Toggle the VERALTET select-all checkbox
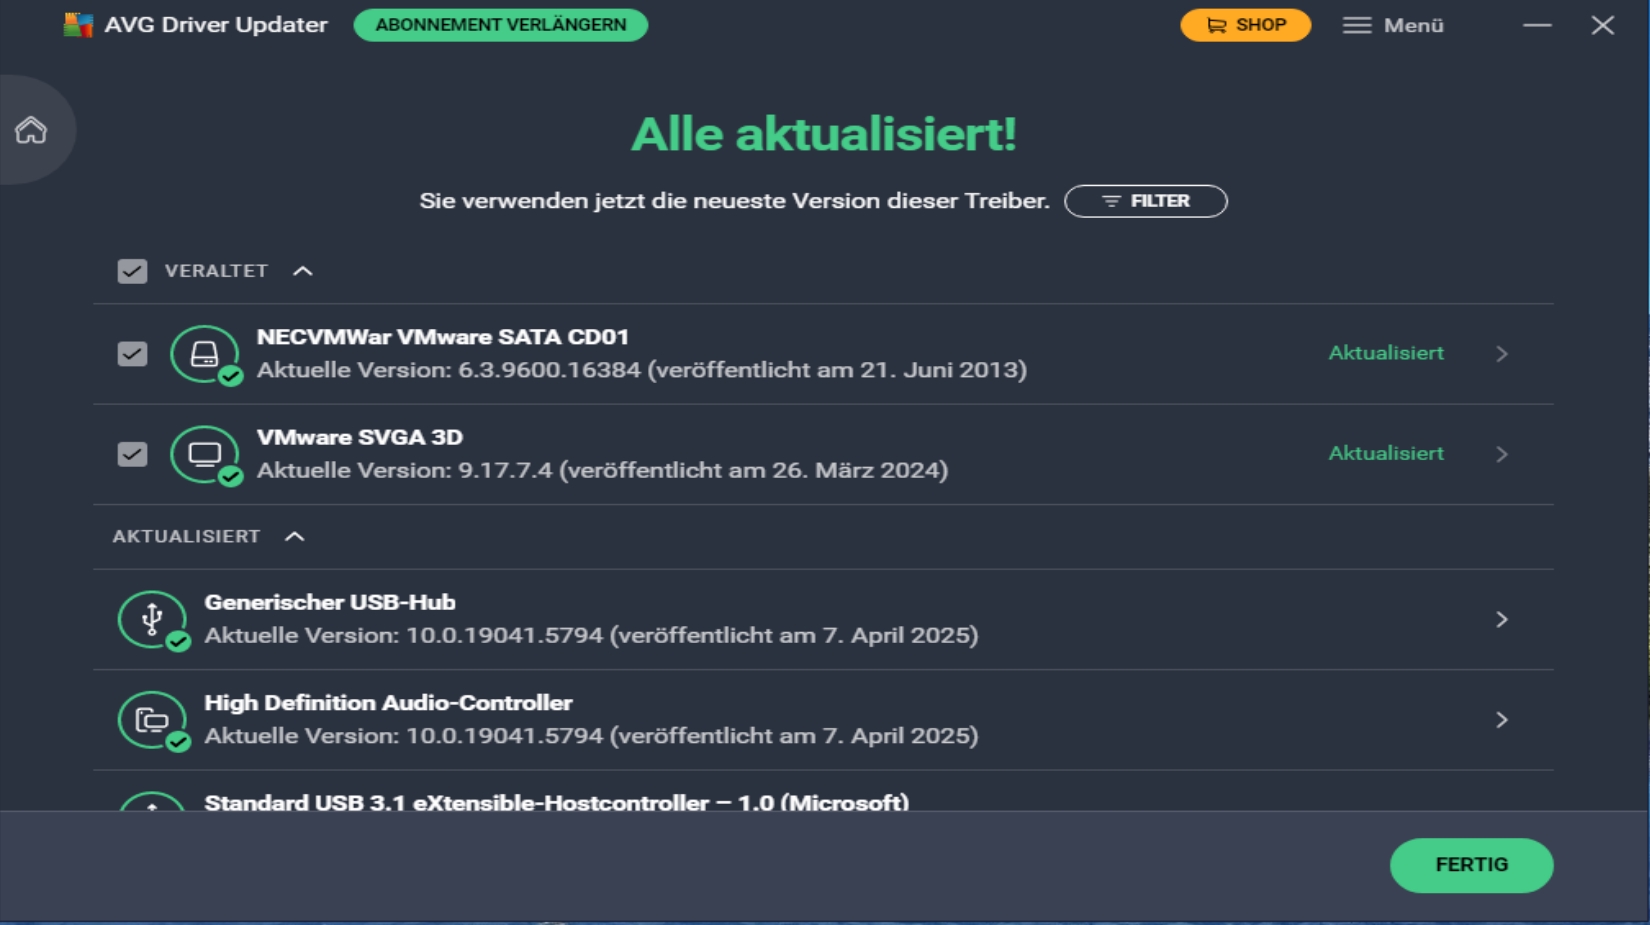This screenshot has width=1650, height=925. point(132,271)
